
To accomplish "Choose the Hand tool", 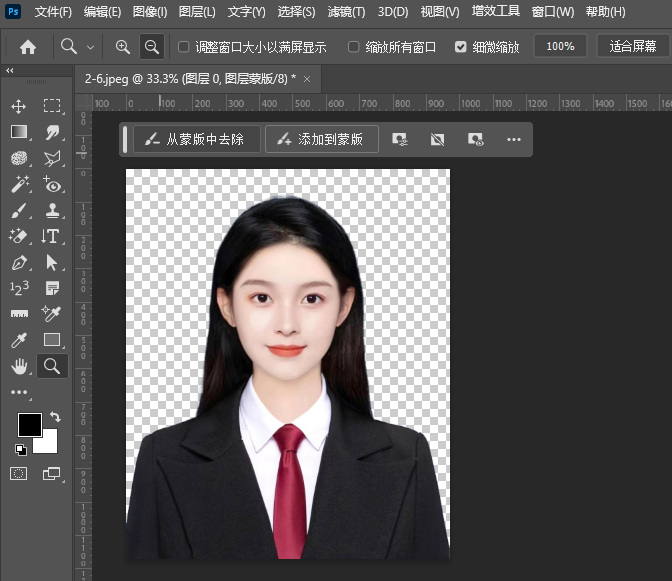I will point(19,367).
